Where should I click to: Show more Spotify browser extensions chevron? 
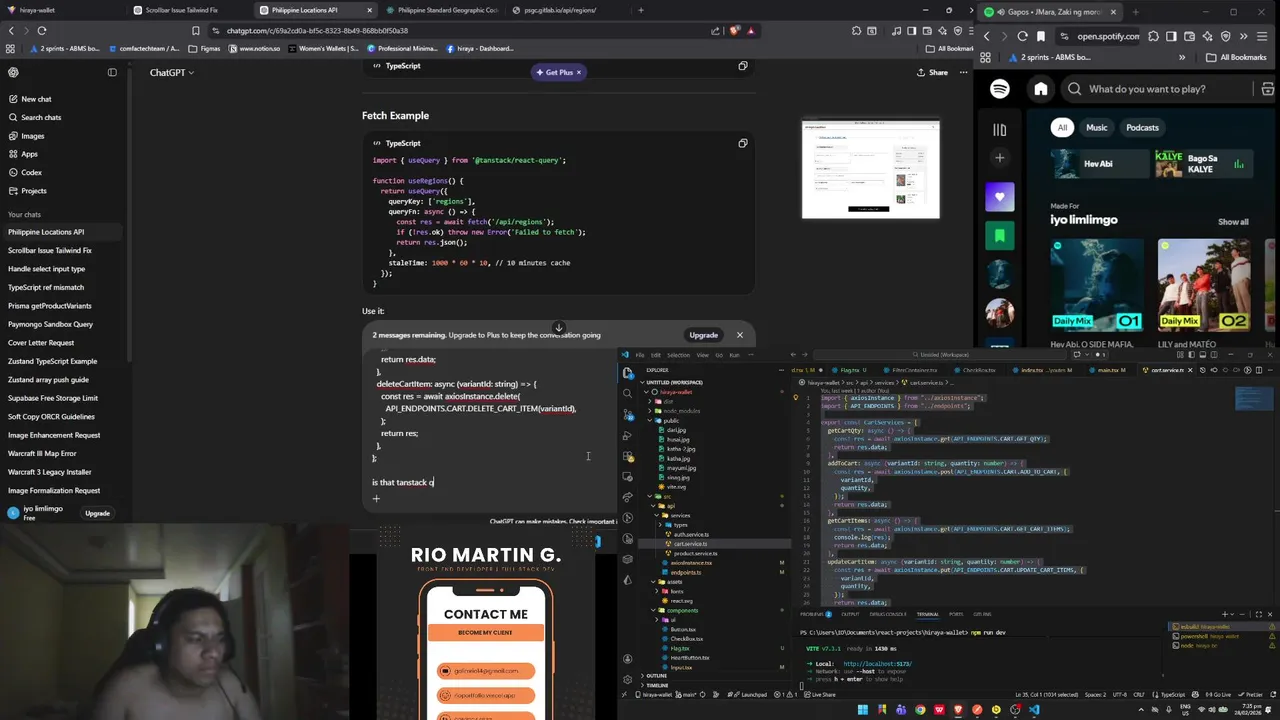tap(1243, 36)
